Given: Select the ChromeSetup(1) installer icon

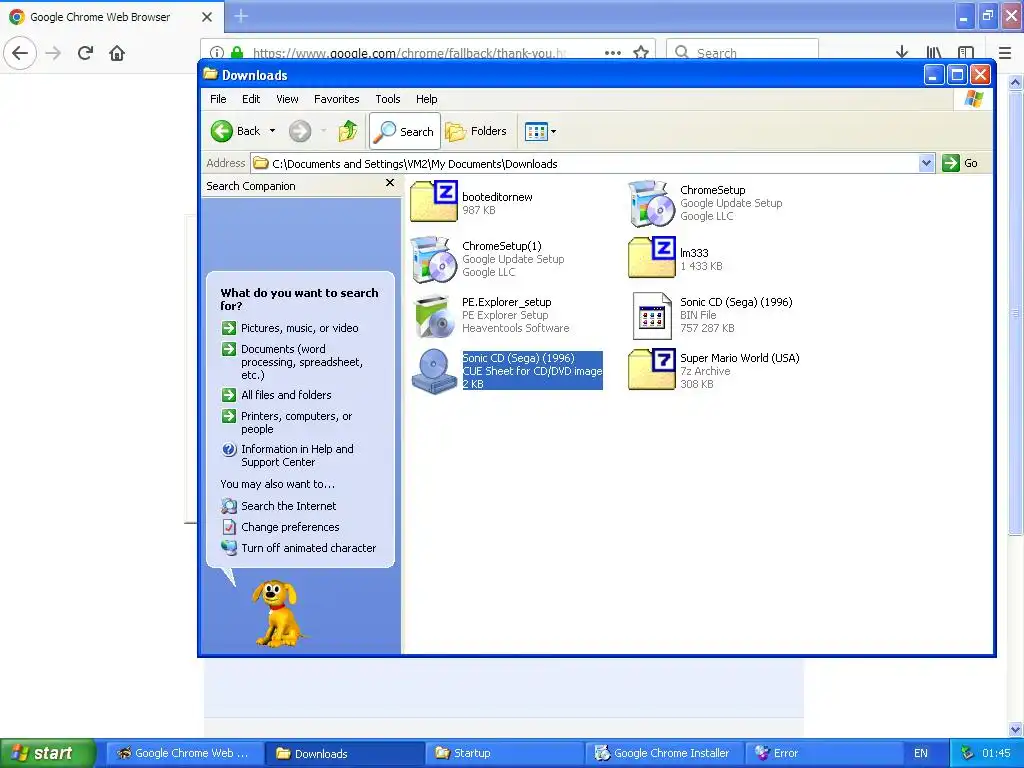Looking at the screenshot, I should pos(433,259).
